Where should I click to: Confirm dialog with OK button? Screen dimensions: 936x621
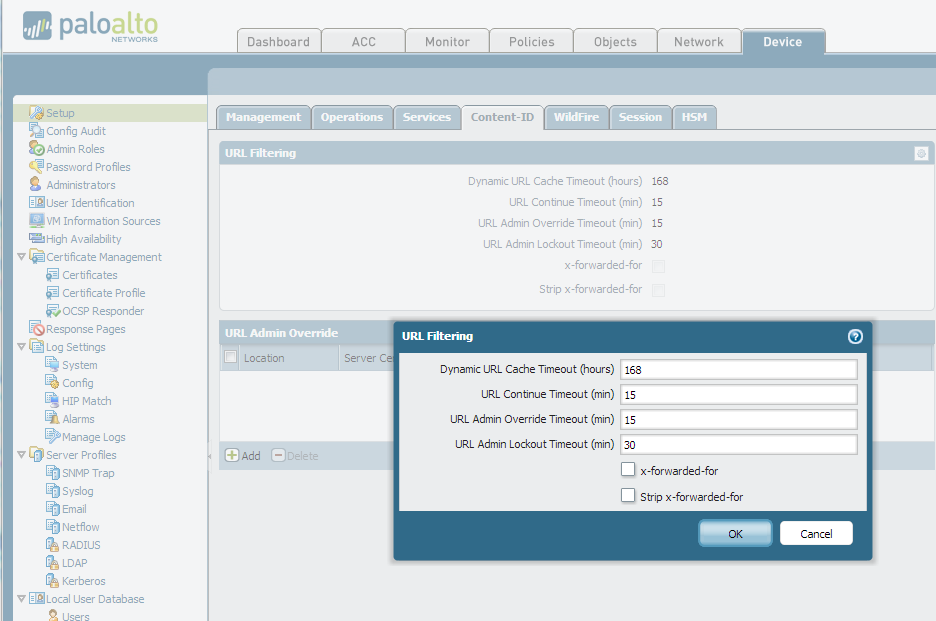click(x=735, y=533)
